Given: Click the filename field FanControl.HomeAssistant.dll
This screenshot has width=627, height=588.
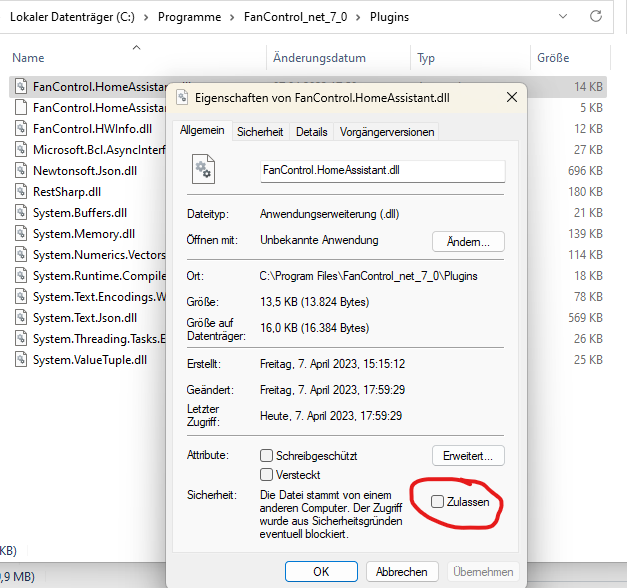Looking at the screenshot, I should [383, 171].
